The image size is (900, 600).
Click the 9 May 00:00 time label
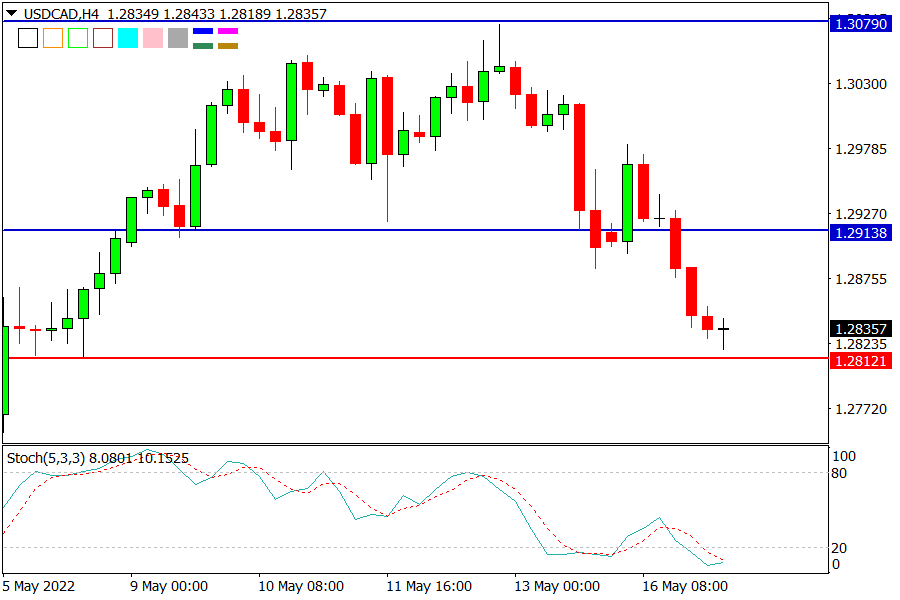[169, 586]
